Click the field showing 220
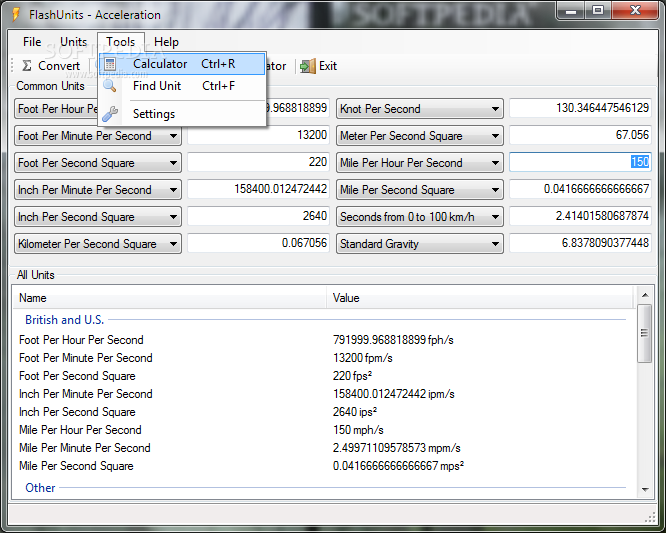The image size is (666, 533). click(258, 162)
